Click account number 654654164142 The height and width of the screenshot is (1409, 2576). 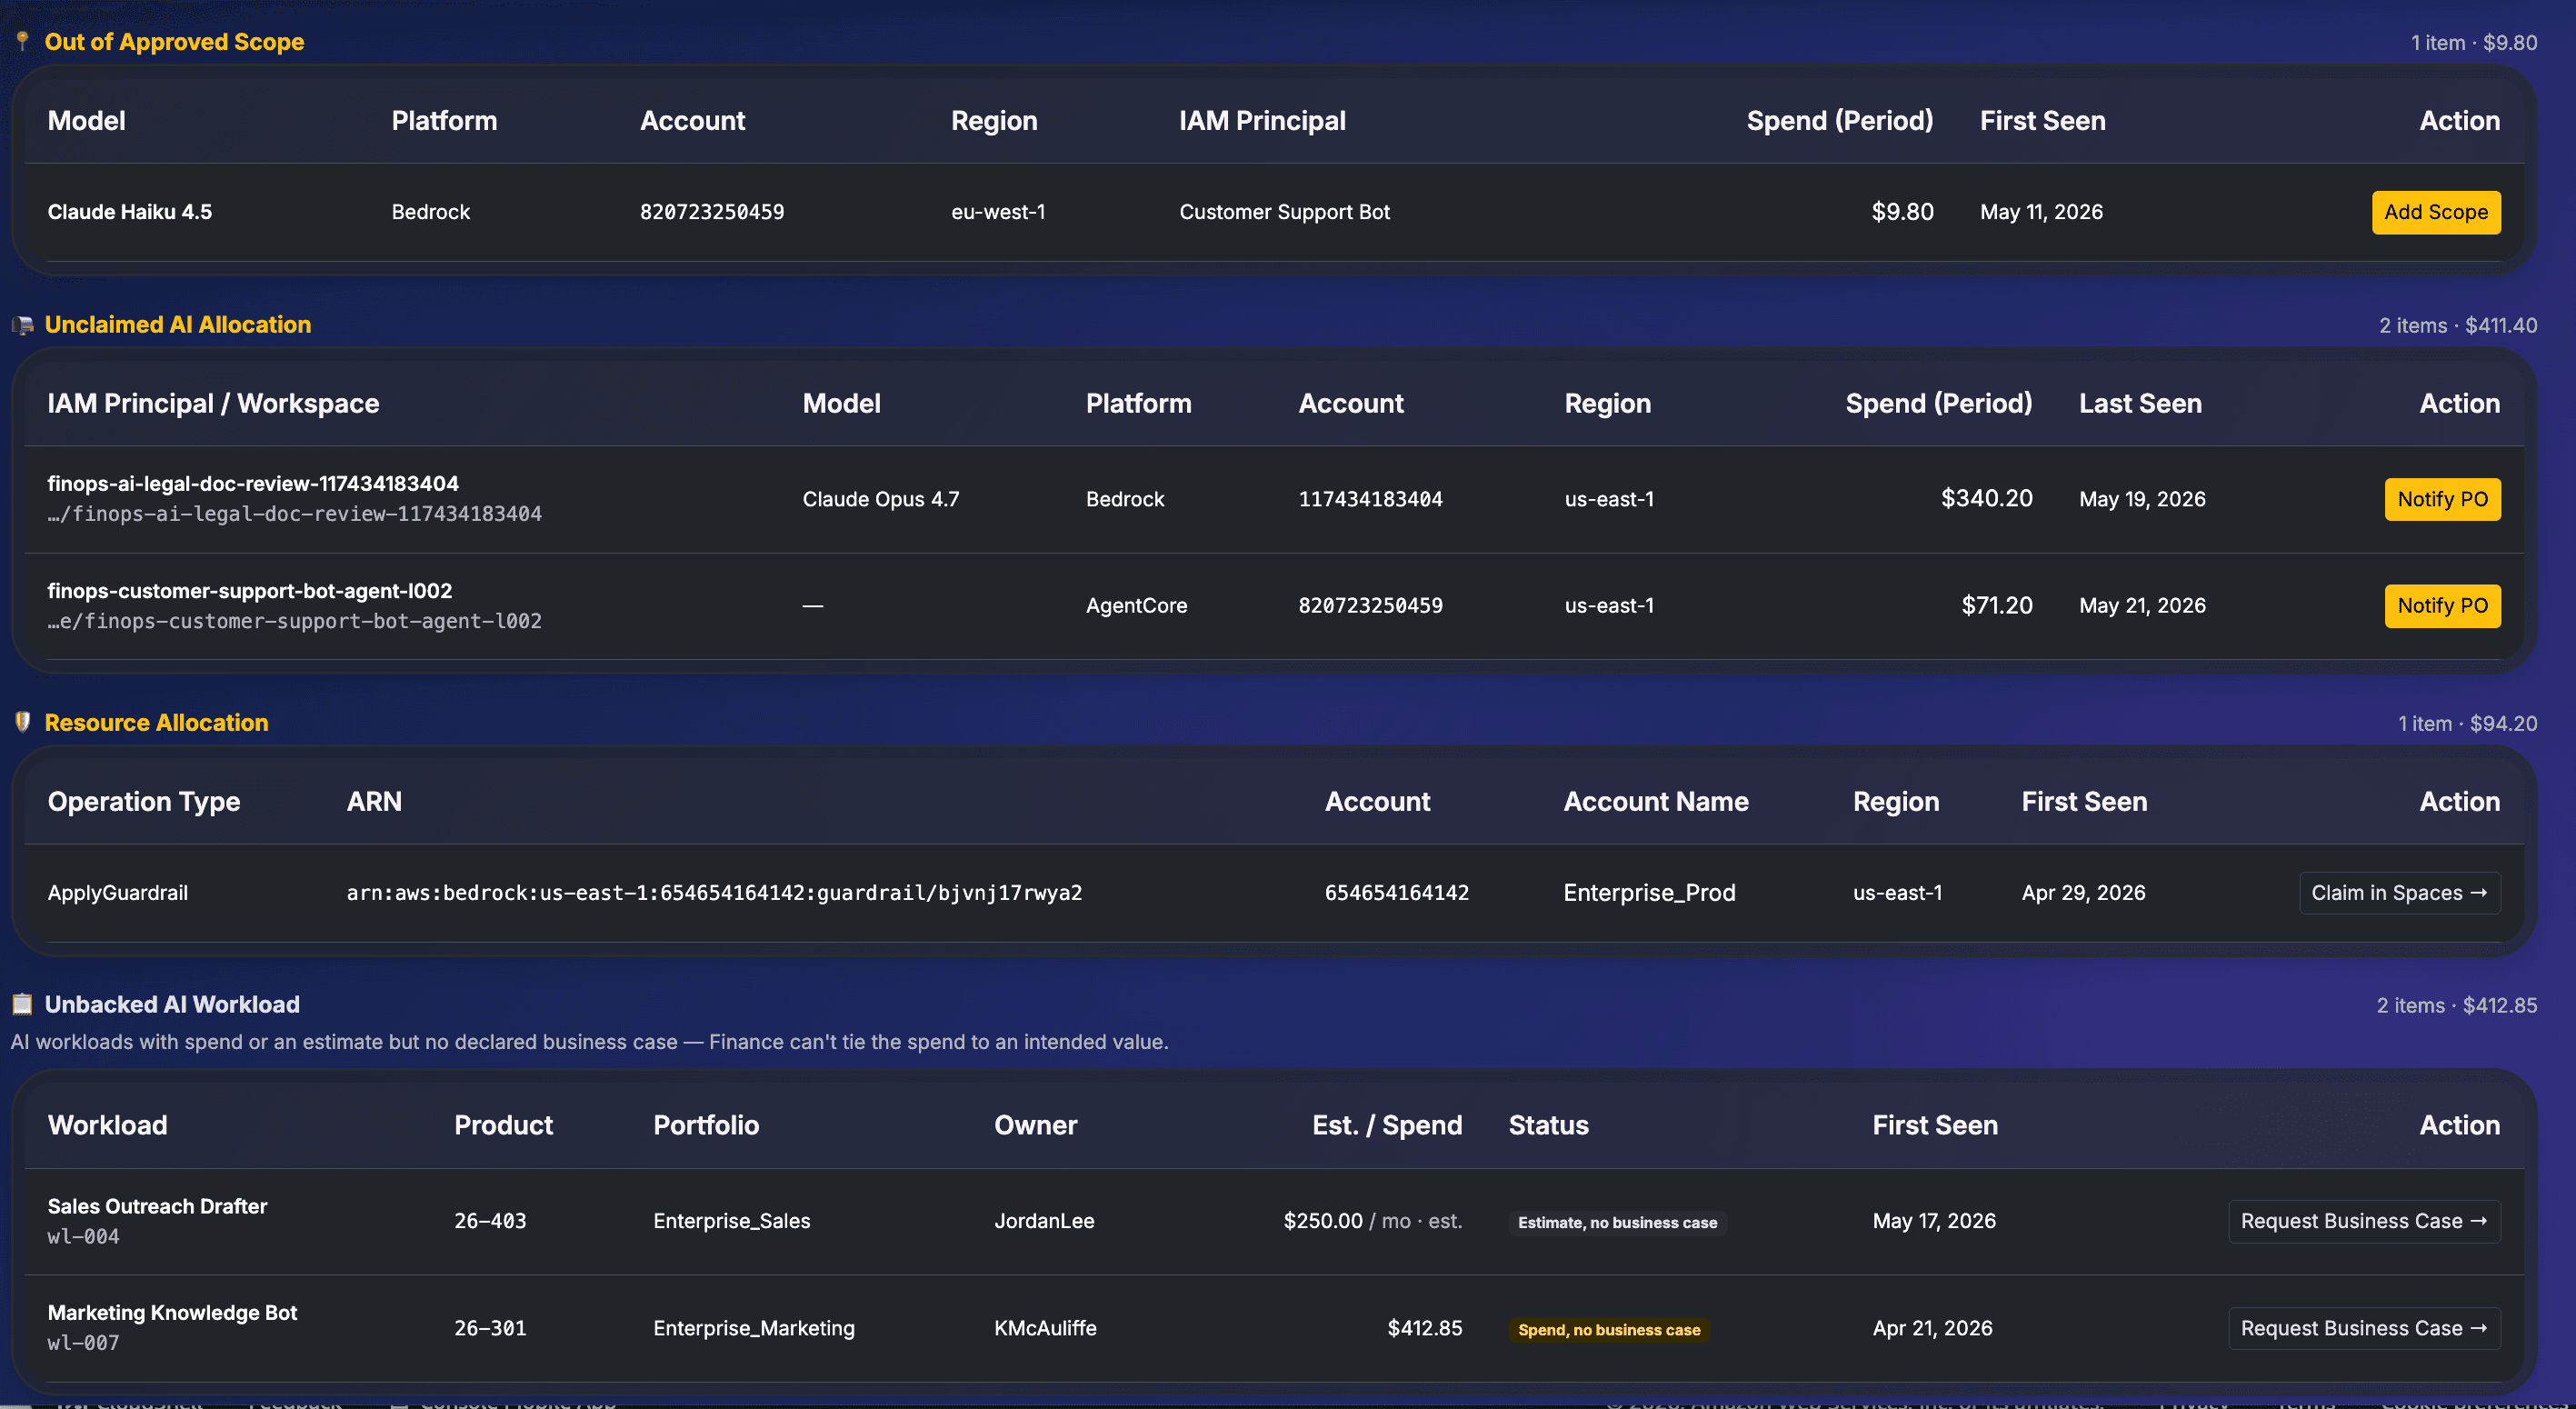click(x=1397, y=893)
